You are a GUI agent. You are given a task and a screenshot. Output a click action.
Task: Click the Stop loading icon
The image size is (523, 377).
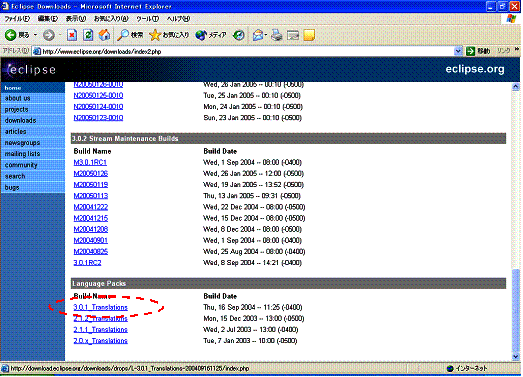pyautogui.click(x=72, y=35)
